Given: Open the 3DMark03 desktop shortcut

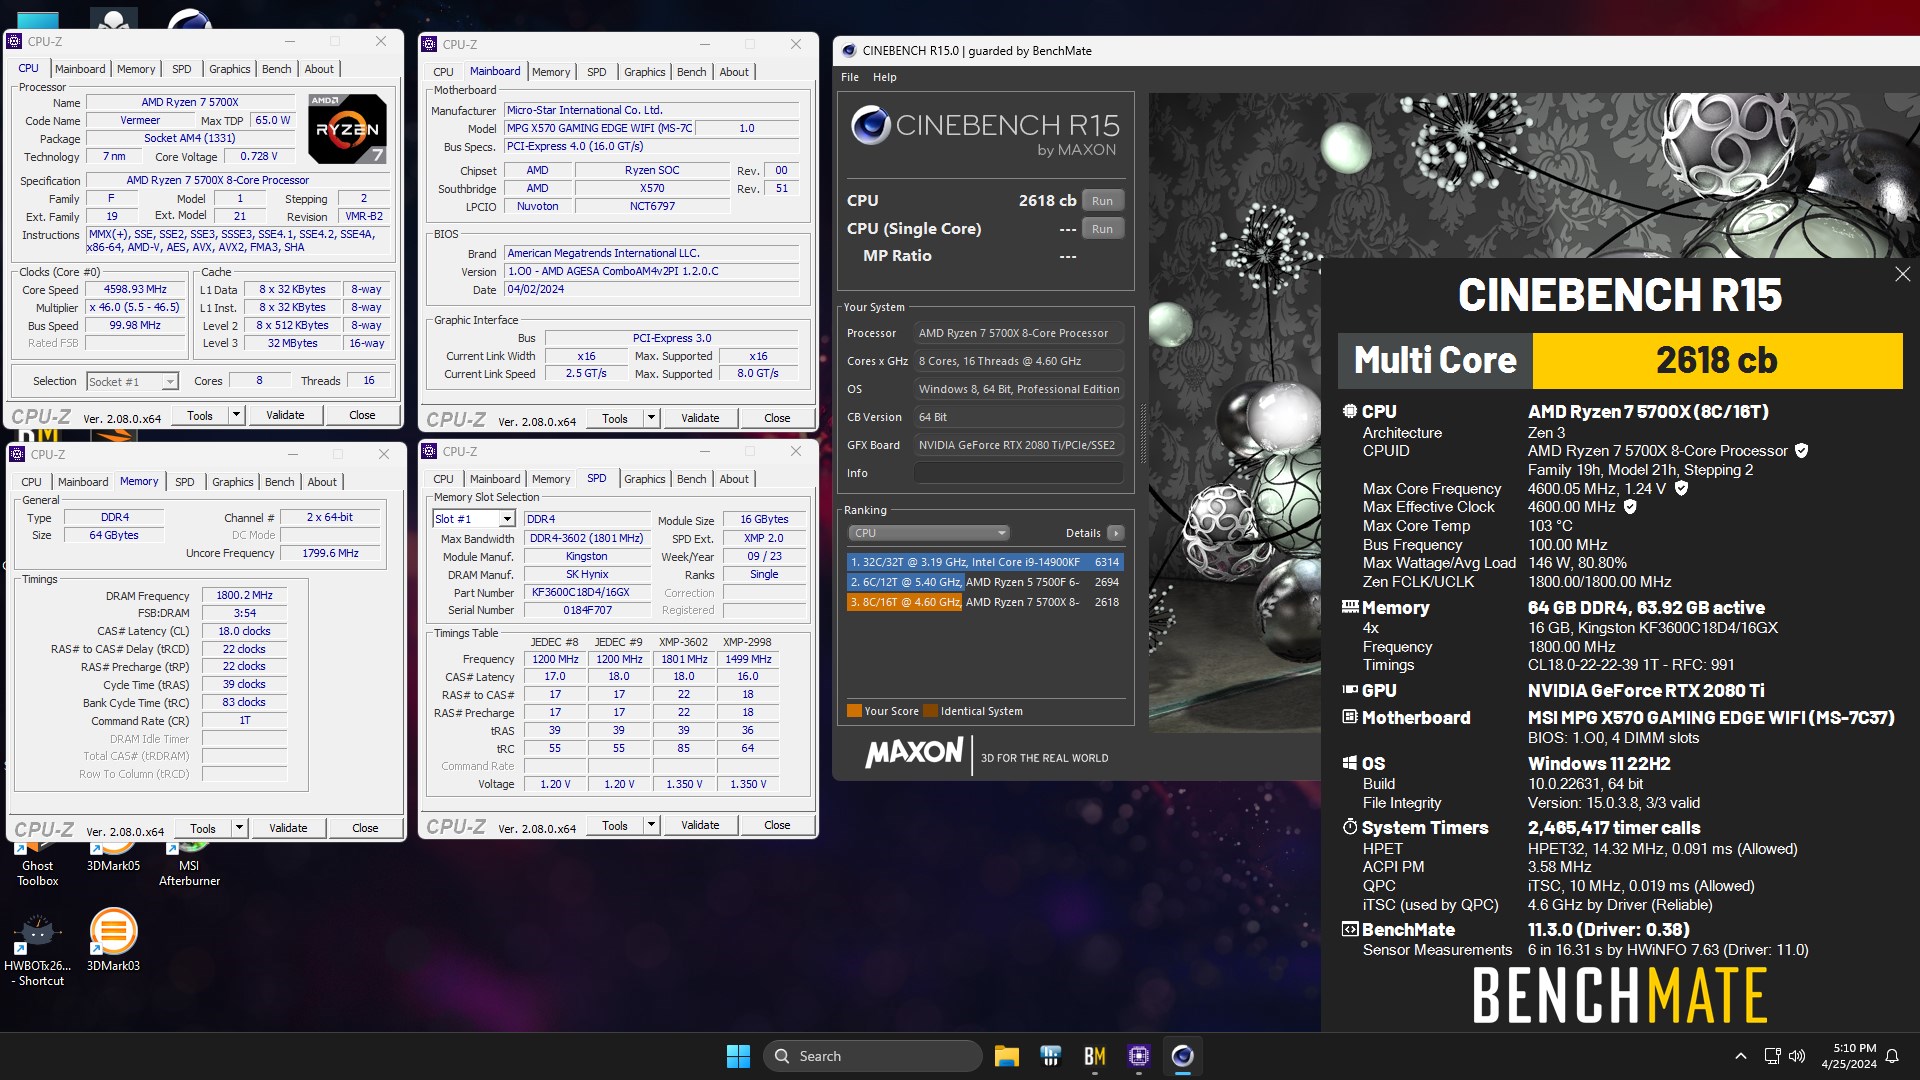Looking at the screenshot, I should [113, 940].
